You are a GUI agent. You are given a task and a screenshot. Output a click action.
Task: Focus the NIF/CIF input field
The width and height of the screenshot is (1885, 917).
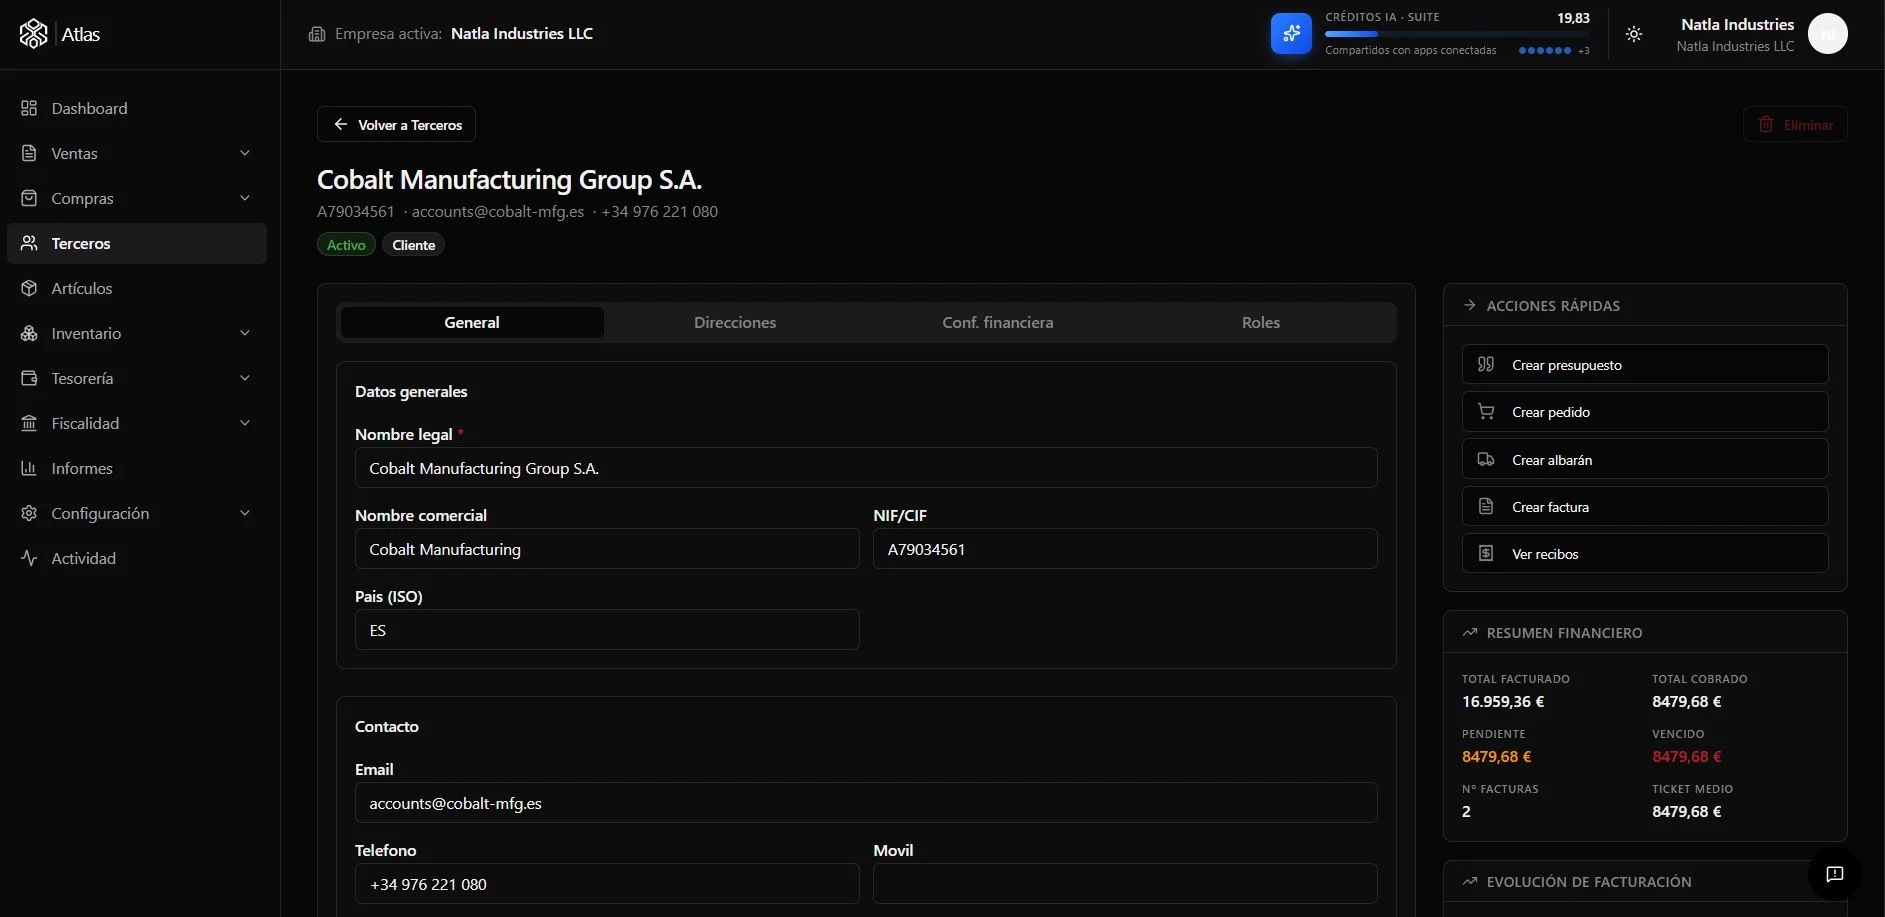[x=1125, y=549]
